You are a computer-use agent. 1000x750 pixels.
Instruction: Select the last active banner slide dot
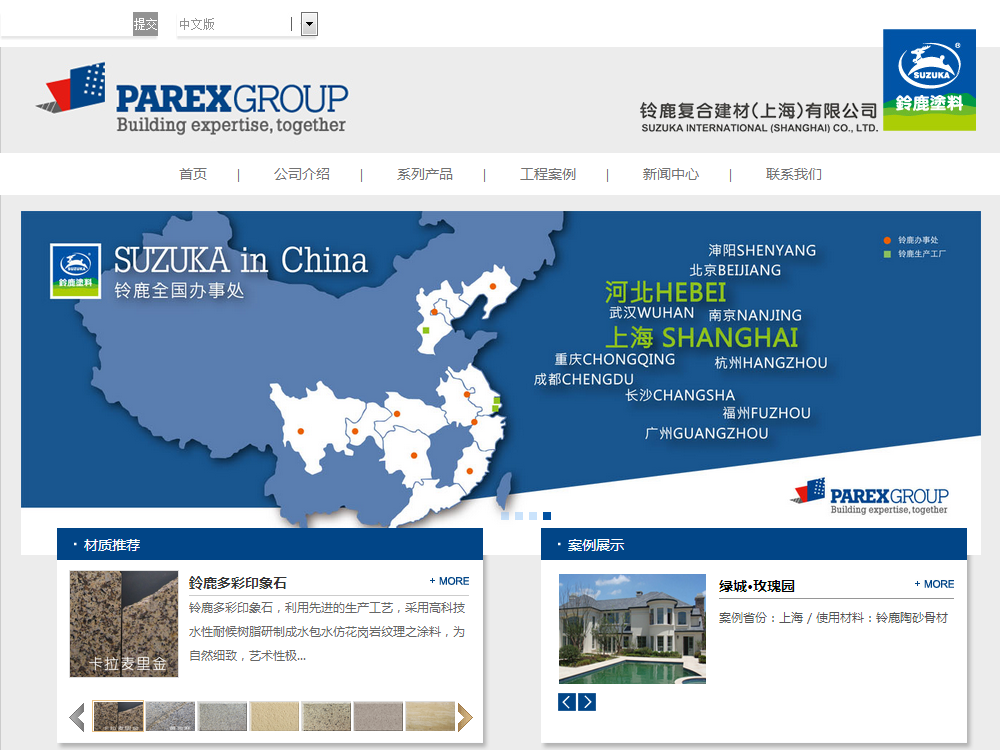pyautogui.click(x=547, y=516)
